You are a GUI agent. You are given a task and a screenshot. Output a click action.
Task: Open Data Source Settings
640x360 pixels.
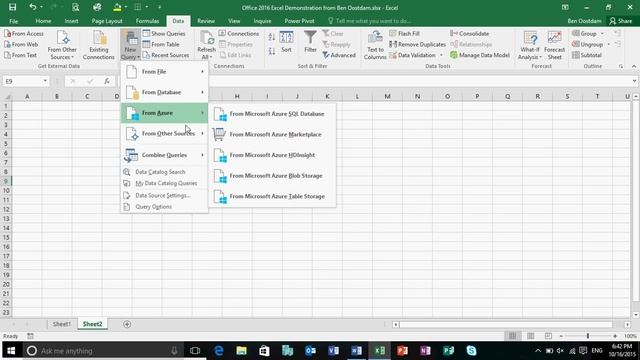click(x=164, y=196)
